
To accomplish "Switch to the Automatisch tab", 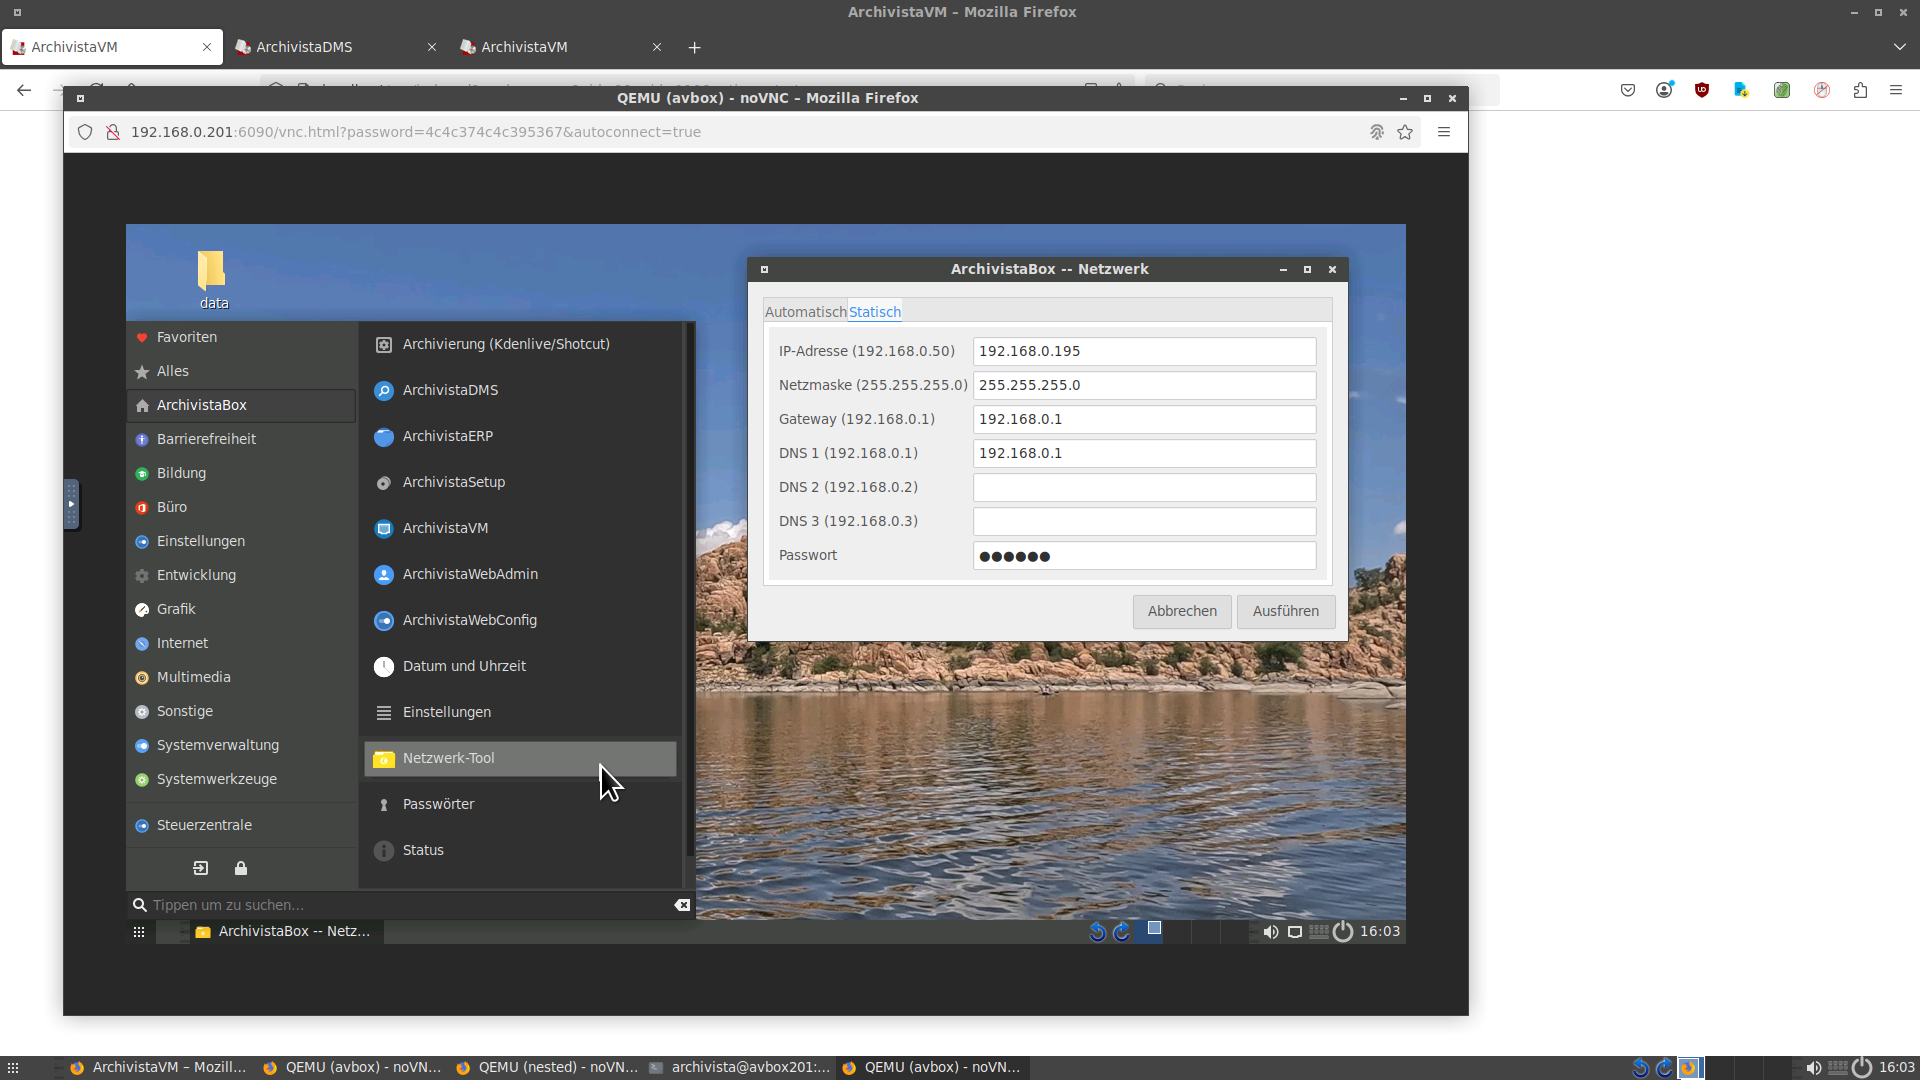I will pyautogui.click(x=805, y=312).
